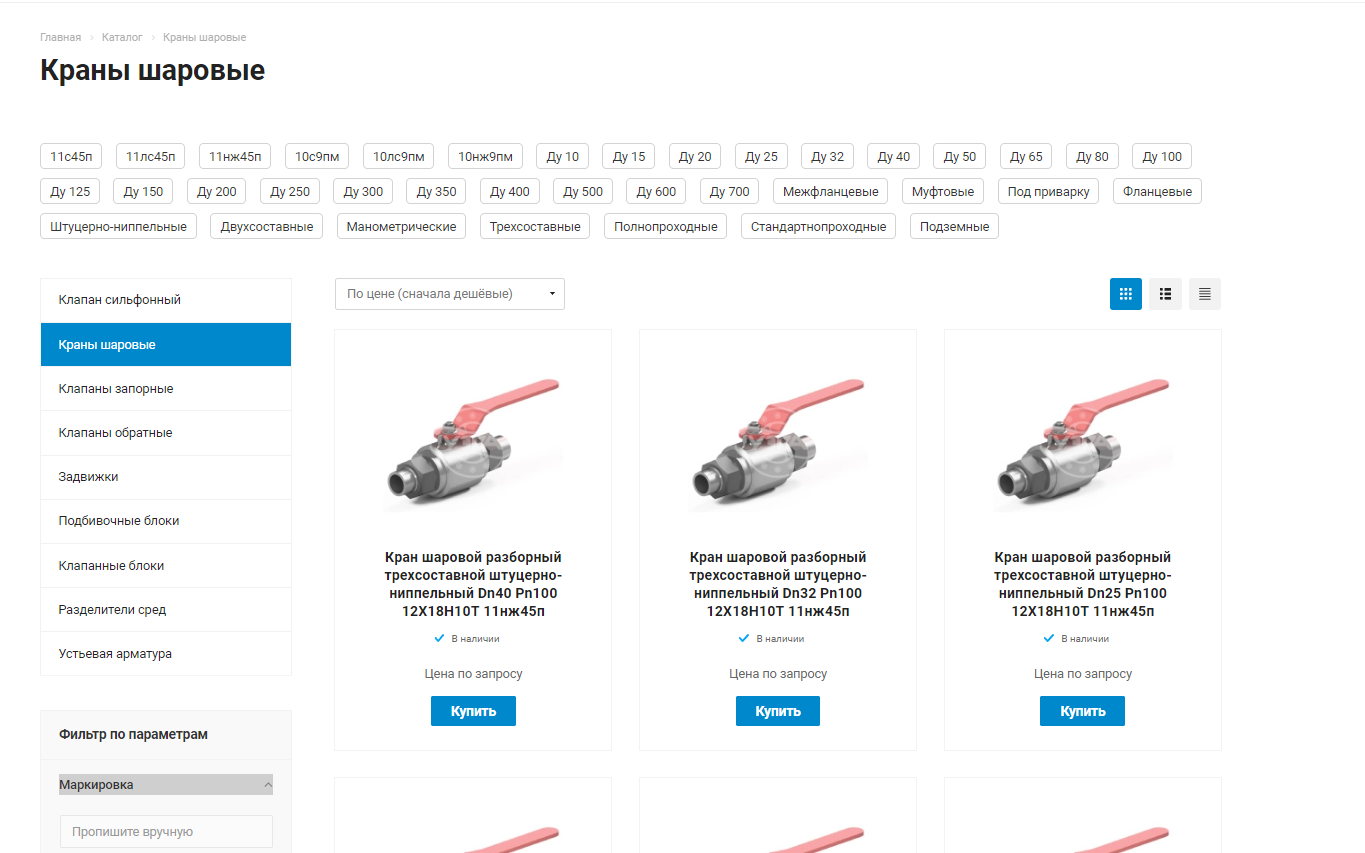Open Клапаны запорные category
The height and width of the screenshot is (853, 1365).
pos(166,389)
